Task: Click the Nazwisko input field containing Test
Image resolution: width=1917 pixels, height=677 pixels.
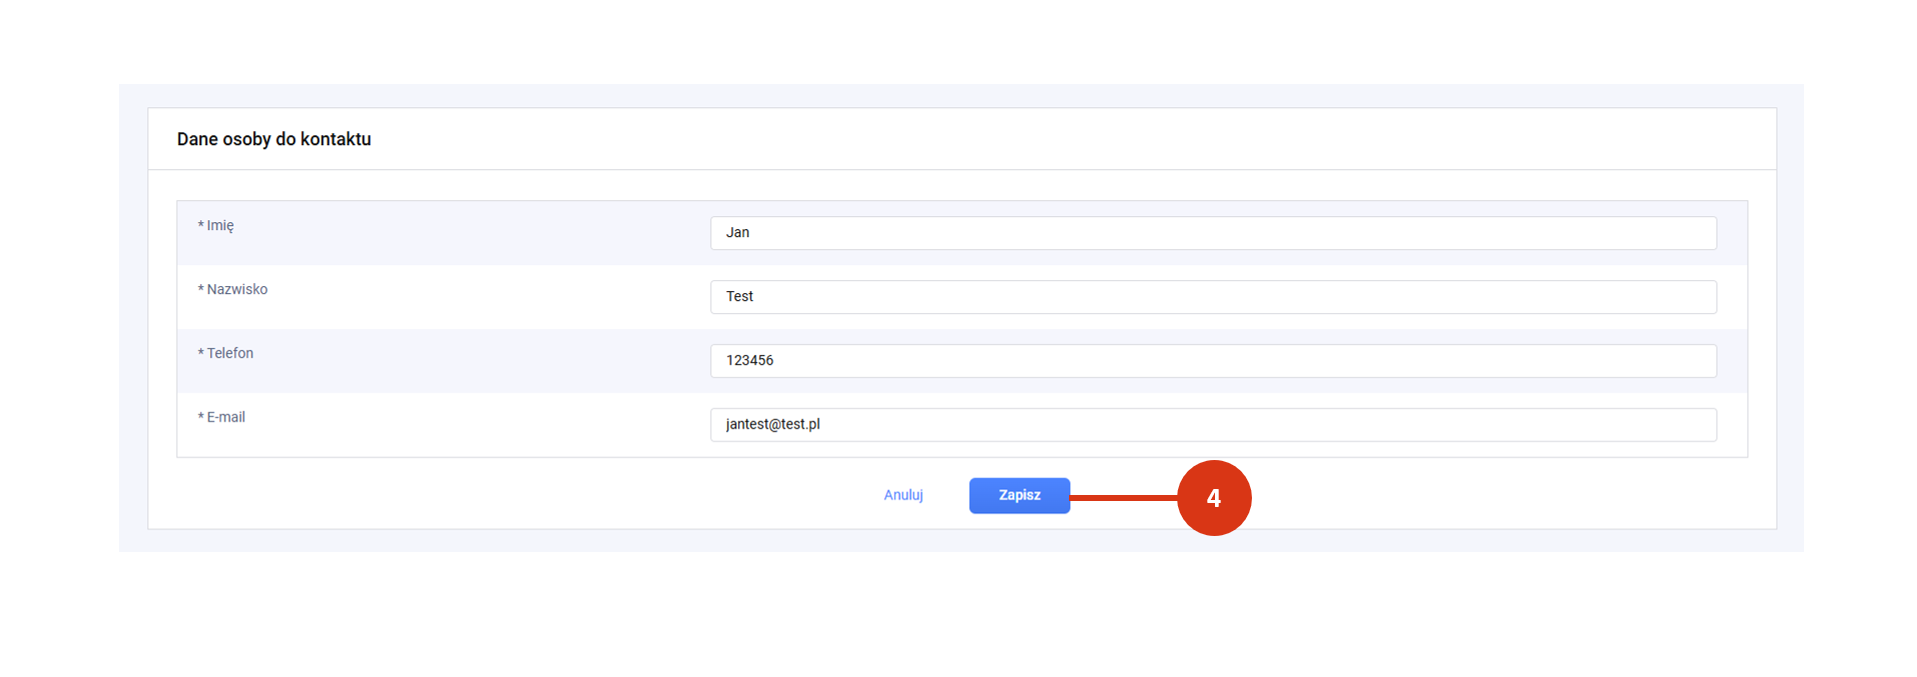Action: click(x=1213, y=297)
